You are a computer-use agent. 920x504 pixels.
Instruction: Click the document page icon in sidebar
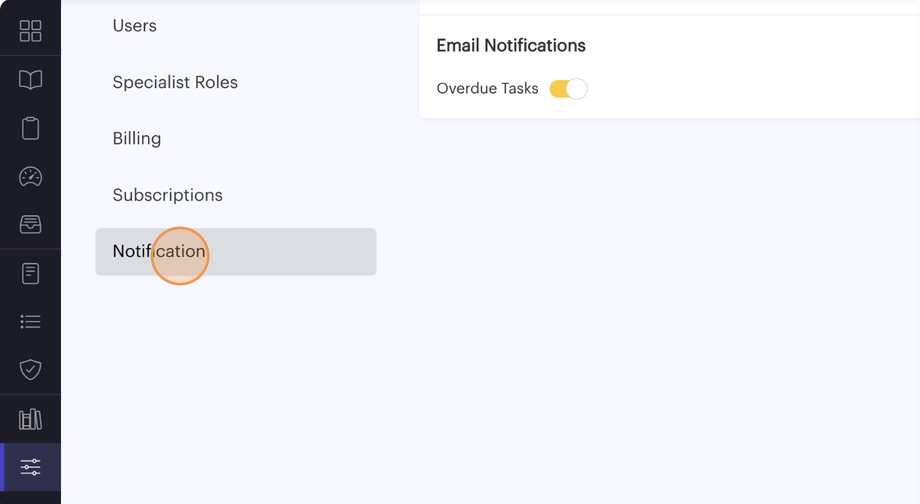30,273
